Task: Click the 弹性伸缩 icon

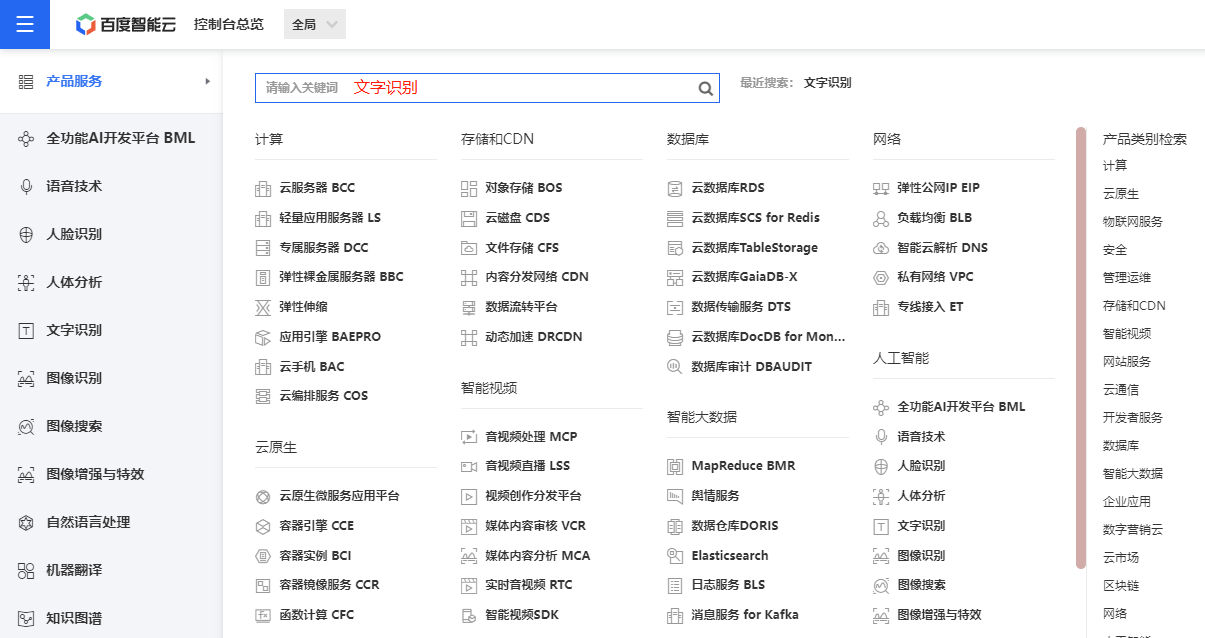Action: [263, 307]
